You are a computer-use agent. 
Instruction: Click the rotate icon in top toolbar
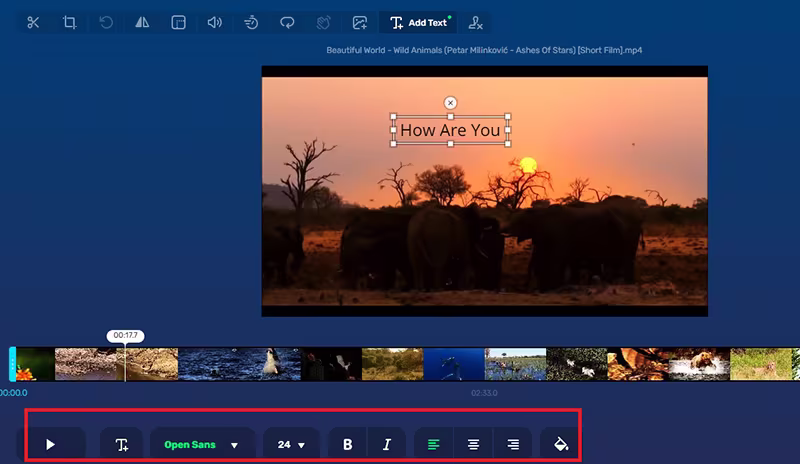[106, 22]
